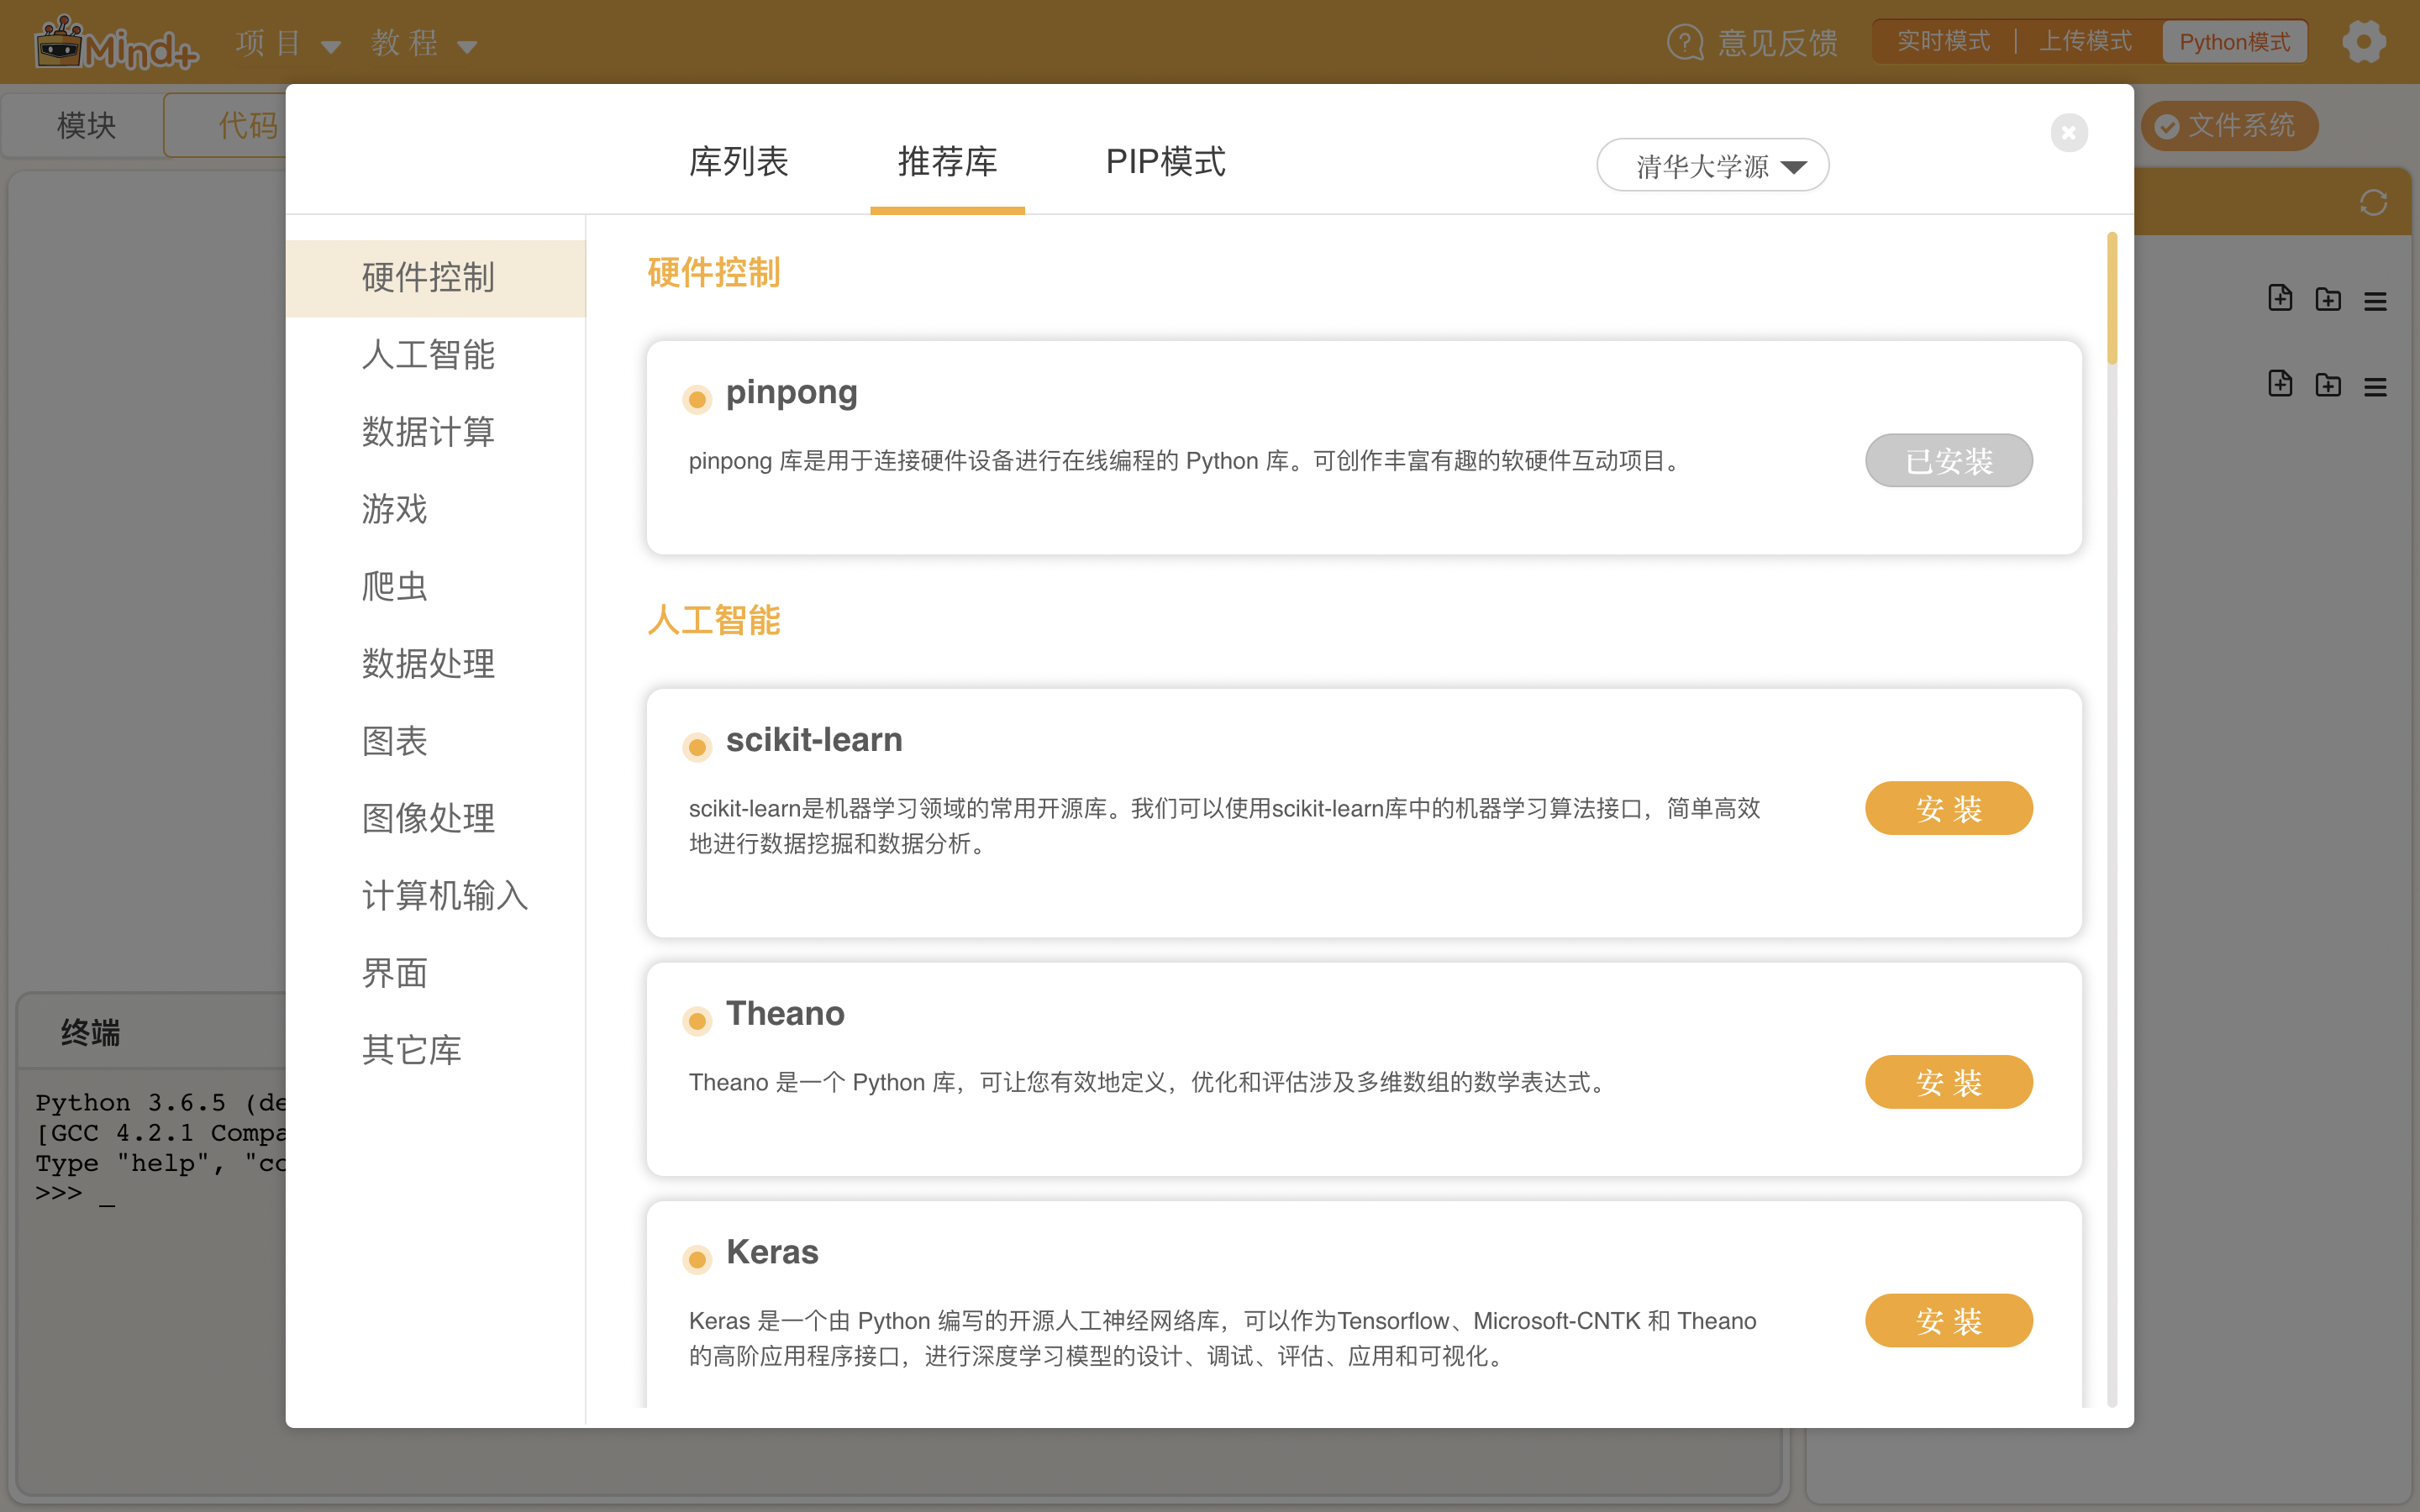Open the 图表 category
The height and width of the screenshot is (1512, 2420).
click(435, 741)
